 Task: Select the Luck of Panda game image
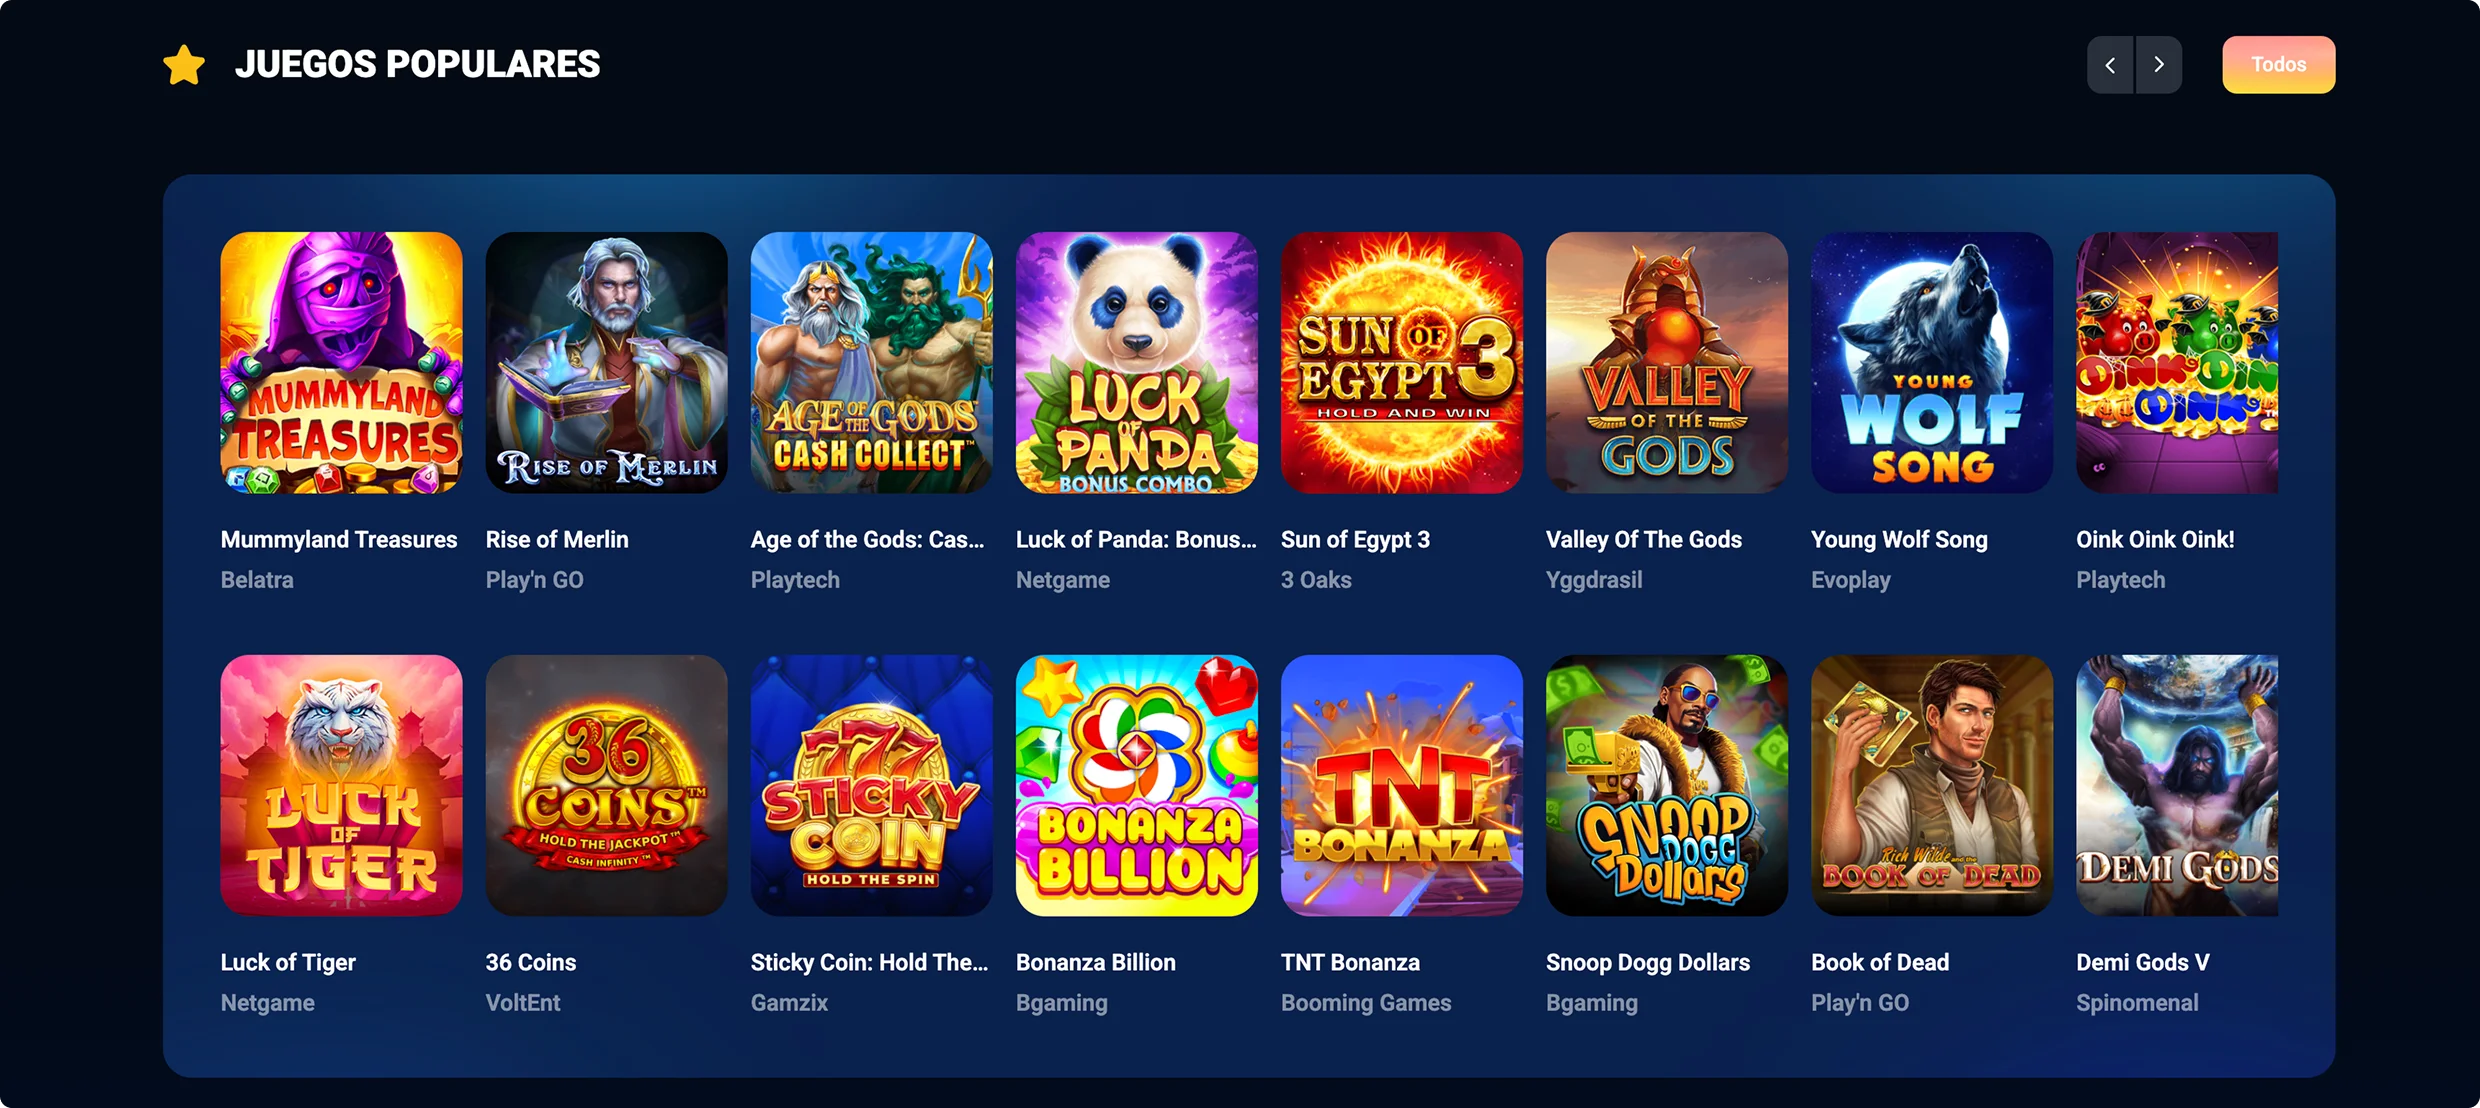point(1136,363)
